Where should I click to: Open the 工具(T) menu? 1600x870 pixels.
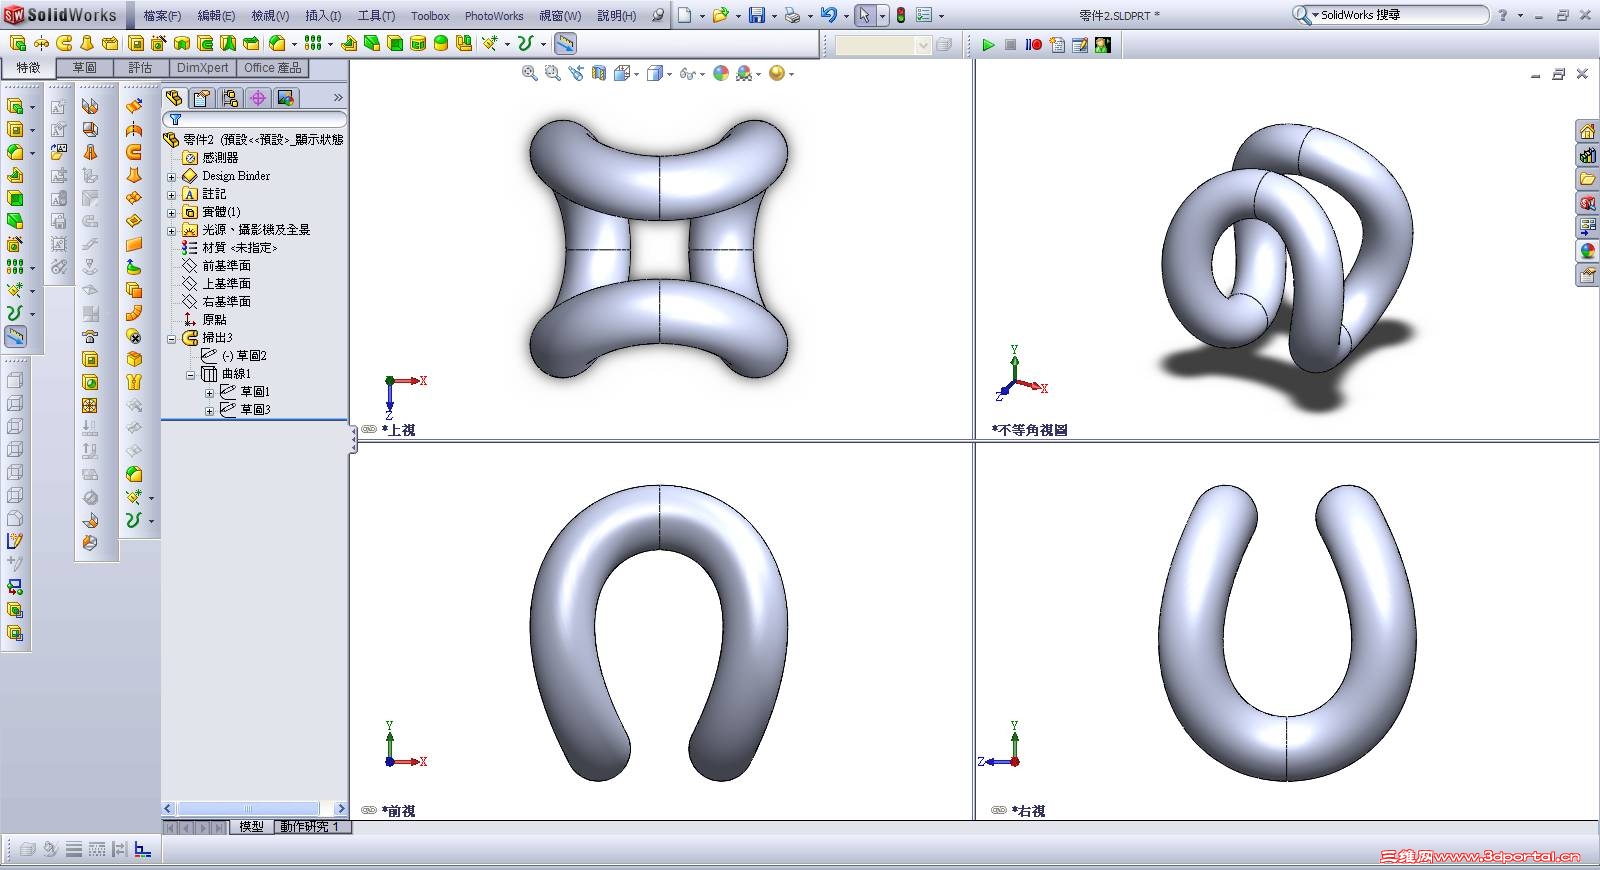tap(376, 16)
